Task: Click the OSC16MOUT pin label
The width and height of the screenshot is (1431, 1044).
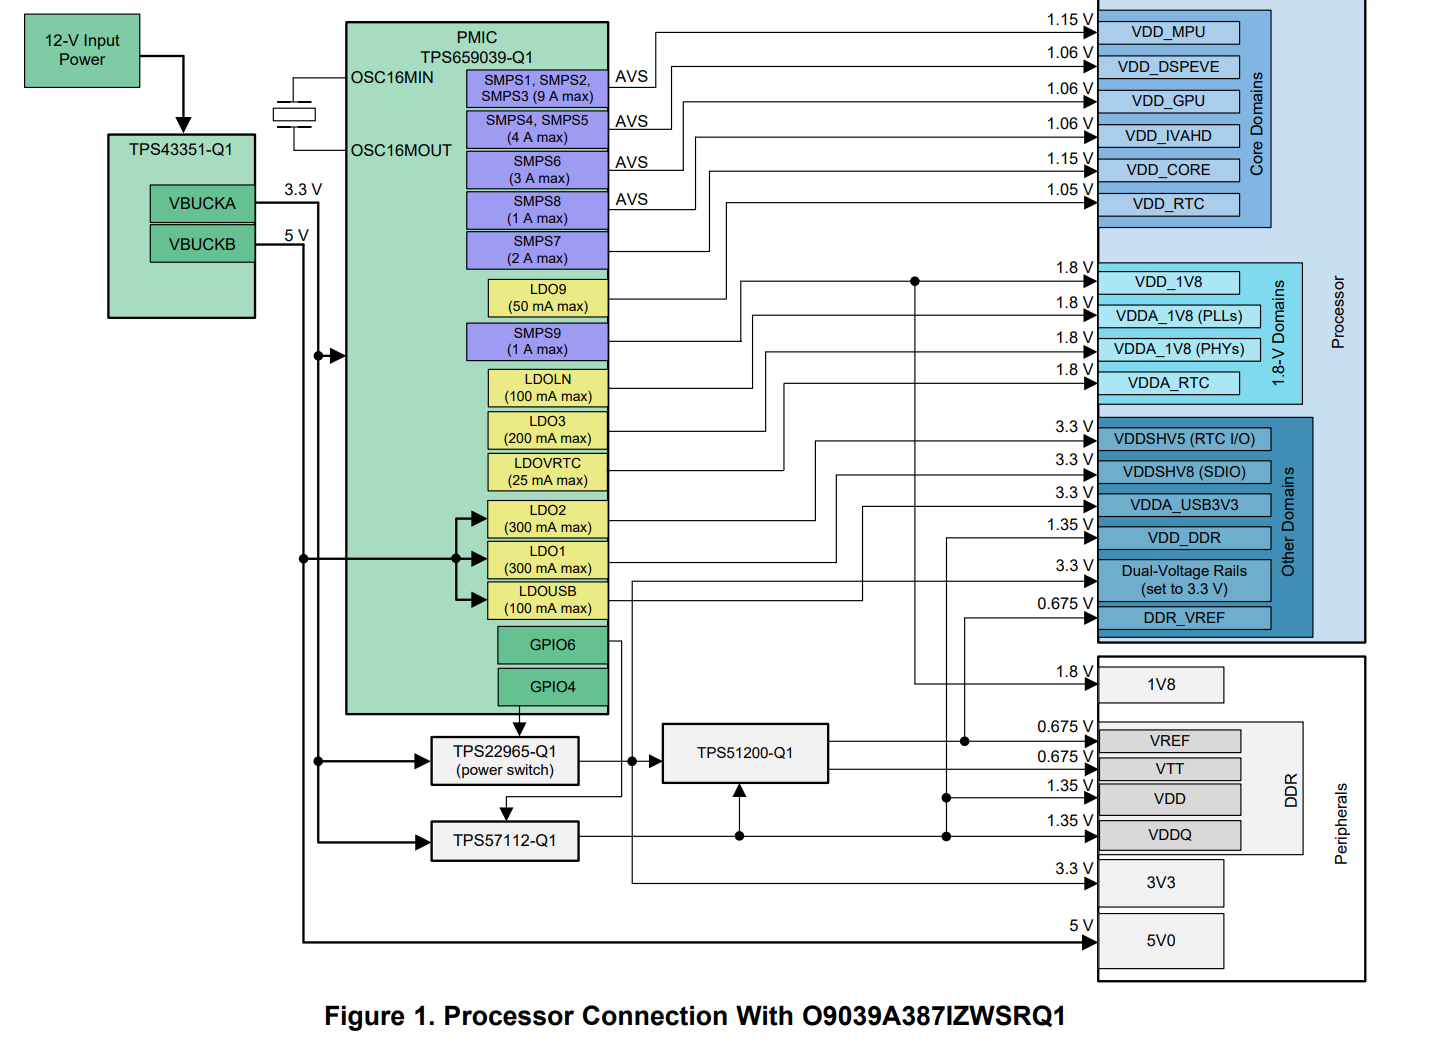Action: coord(401,151)
